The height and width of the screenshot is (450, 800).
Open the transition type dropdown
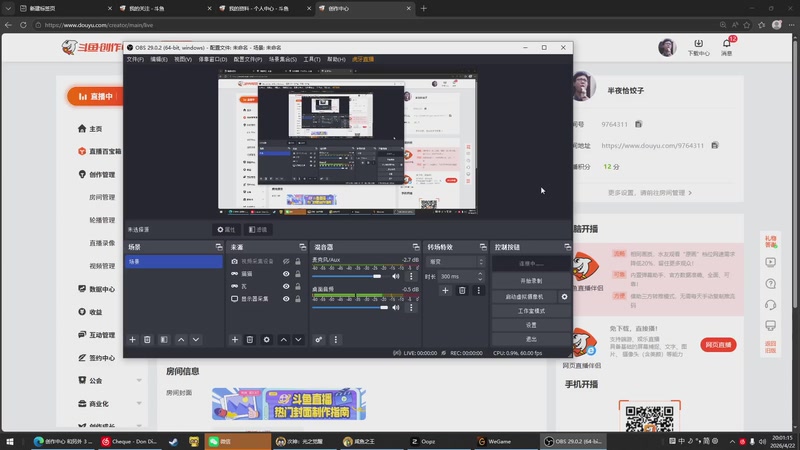[x=455, y=262]
